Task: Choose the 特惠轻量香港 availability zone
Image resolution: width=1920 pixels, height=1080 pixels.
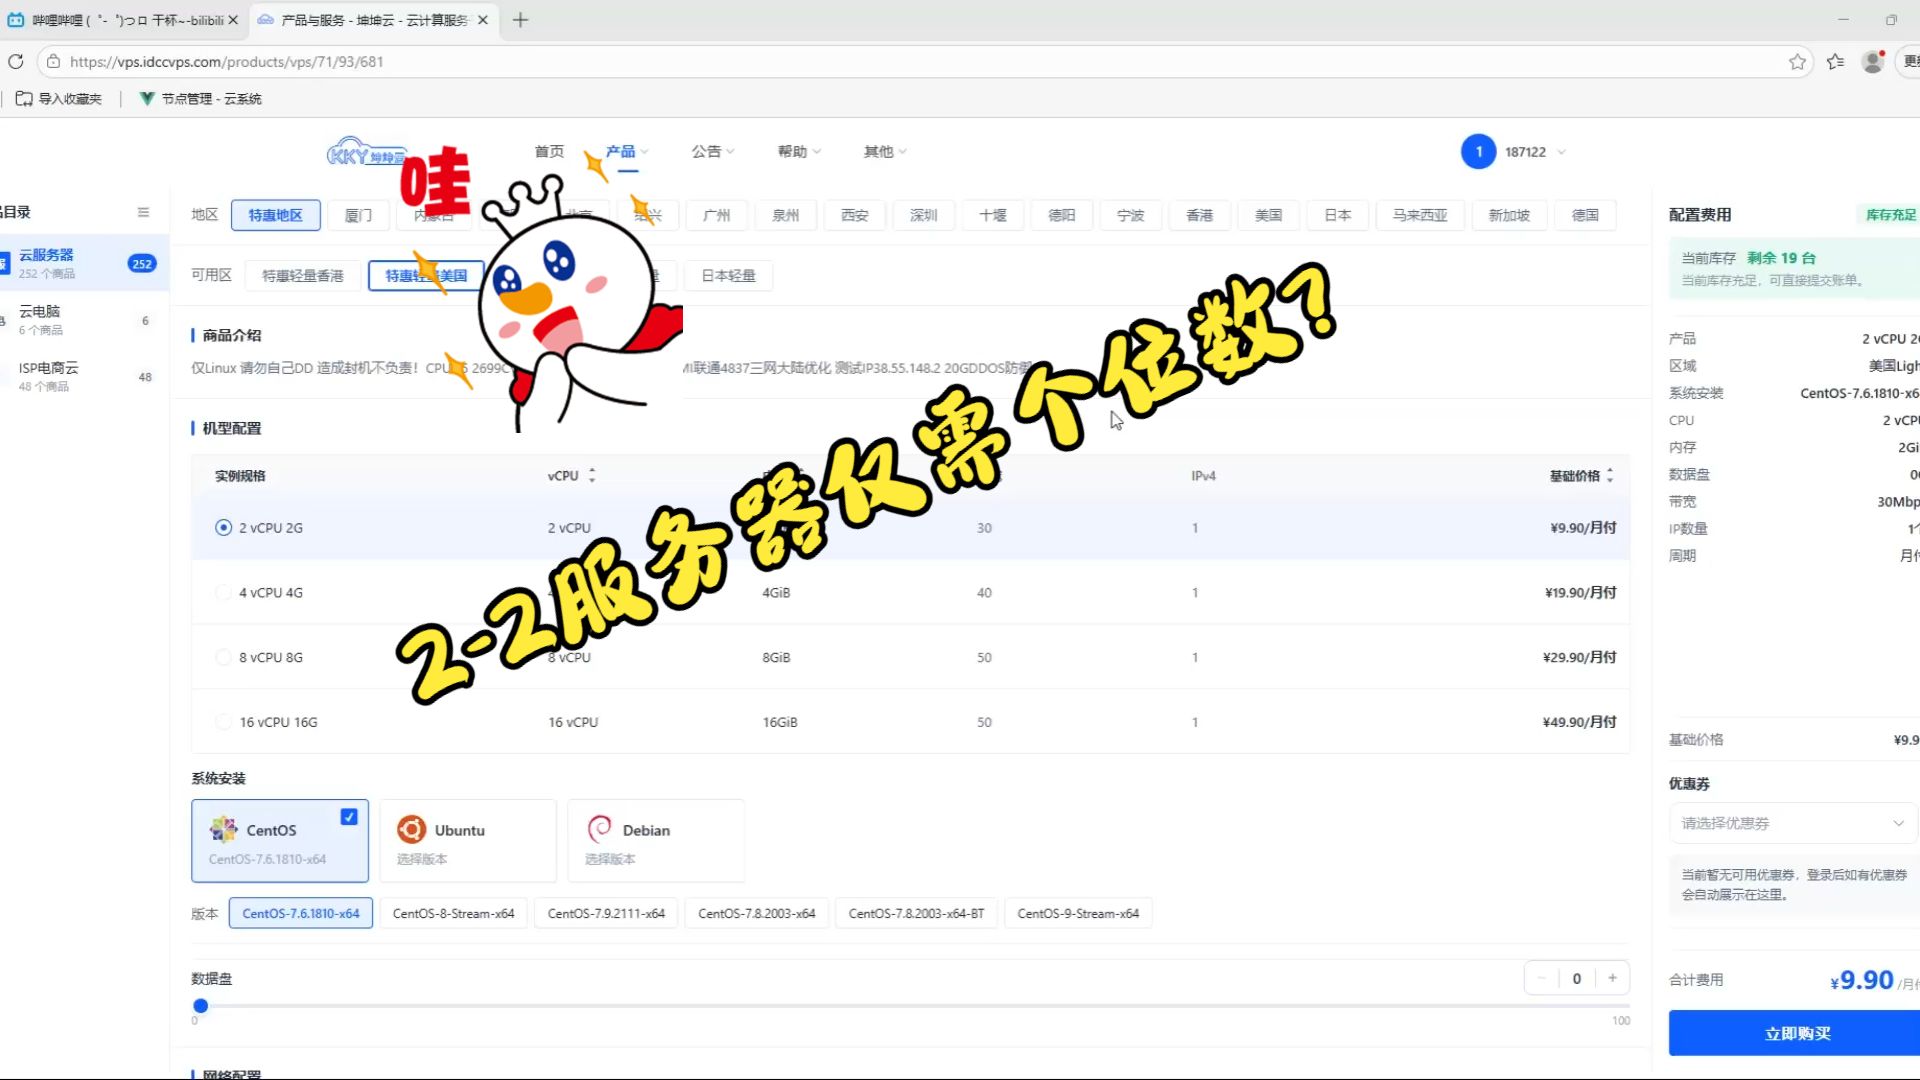Action: tap(303, 275)
